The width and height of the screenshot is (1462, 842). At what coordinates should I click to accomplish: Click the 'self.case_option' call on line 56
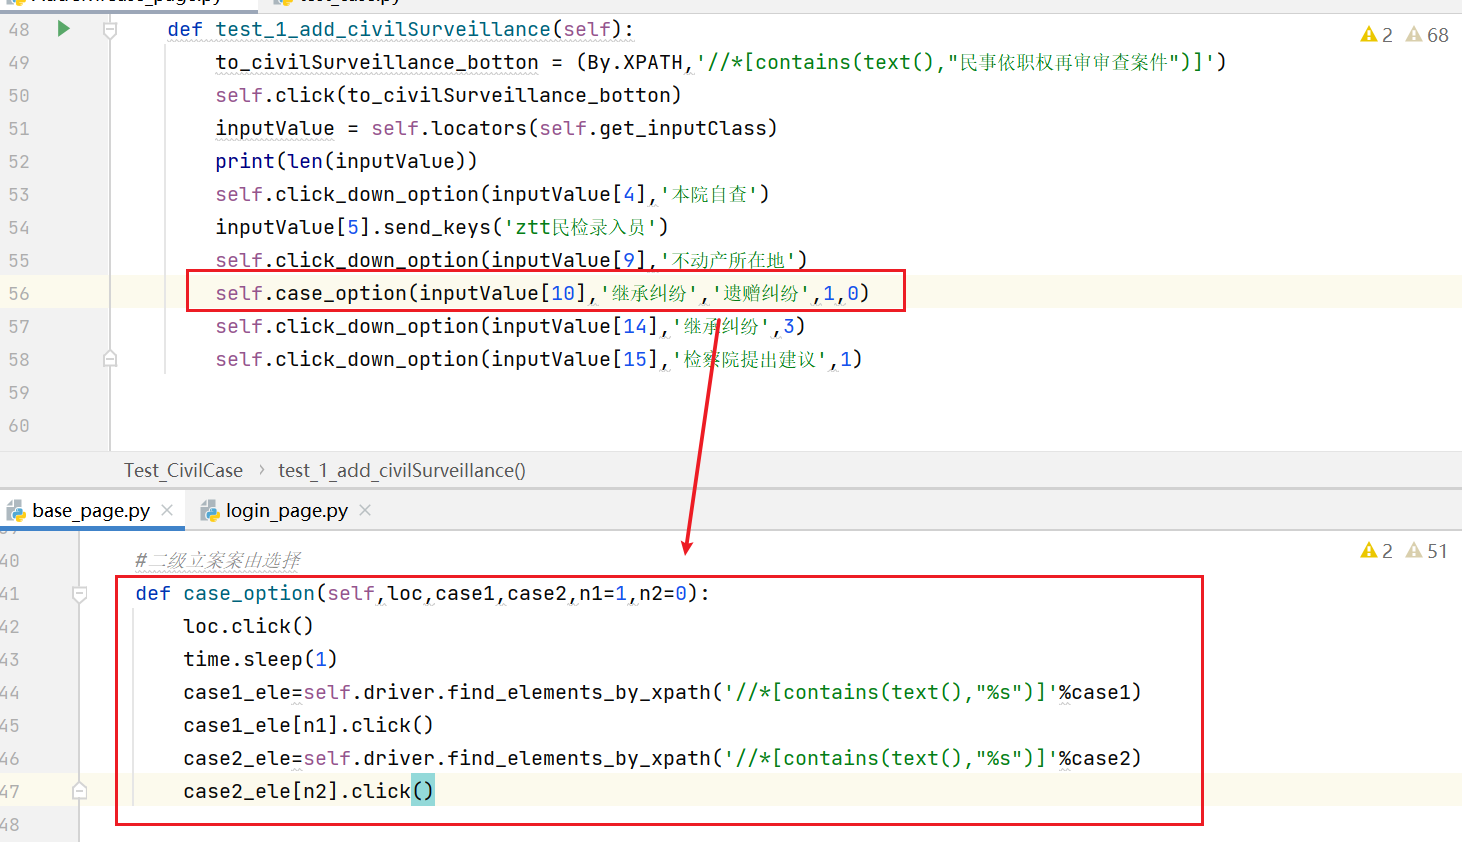311,293
